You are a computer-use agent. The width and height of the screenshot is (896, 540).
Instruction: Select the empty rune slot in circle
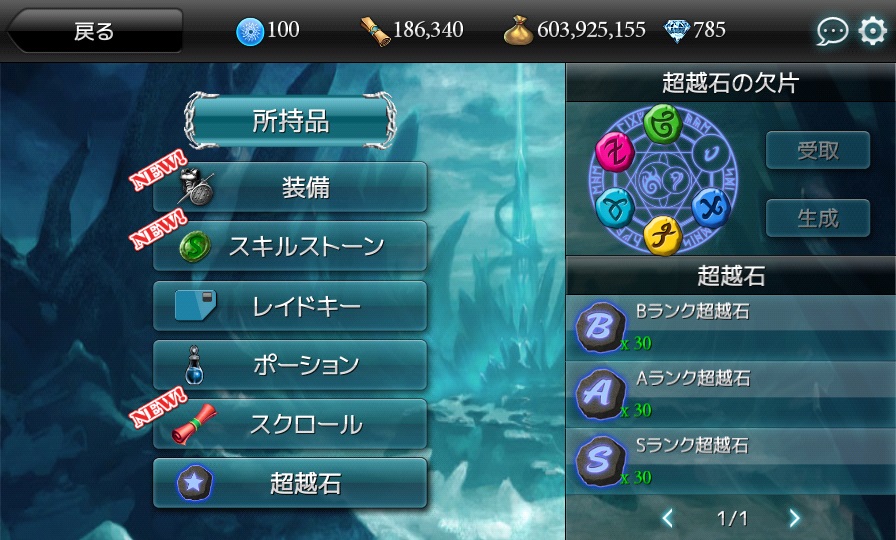pyautogui.click(x=711, y=153)
